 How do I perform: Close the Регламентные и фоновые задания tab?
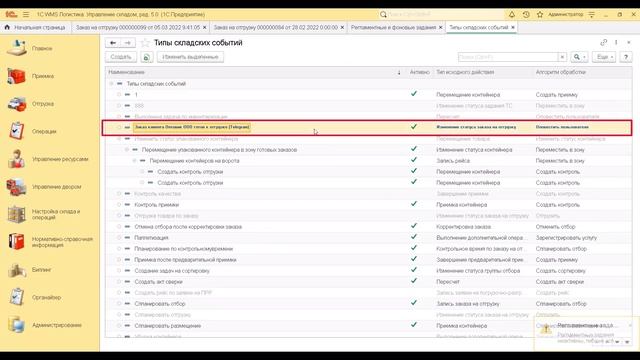[x=440, y=27]
